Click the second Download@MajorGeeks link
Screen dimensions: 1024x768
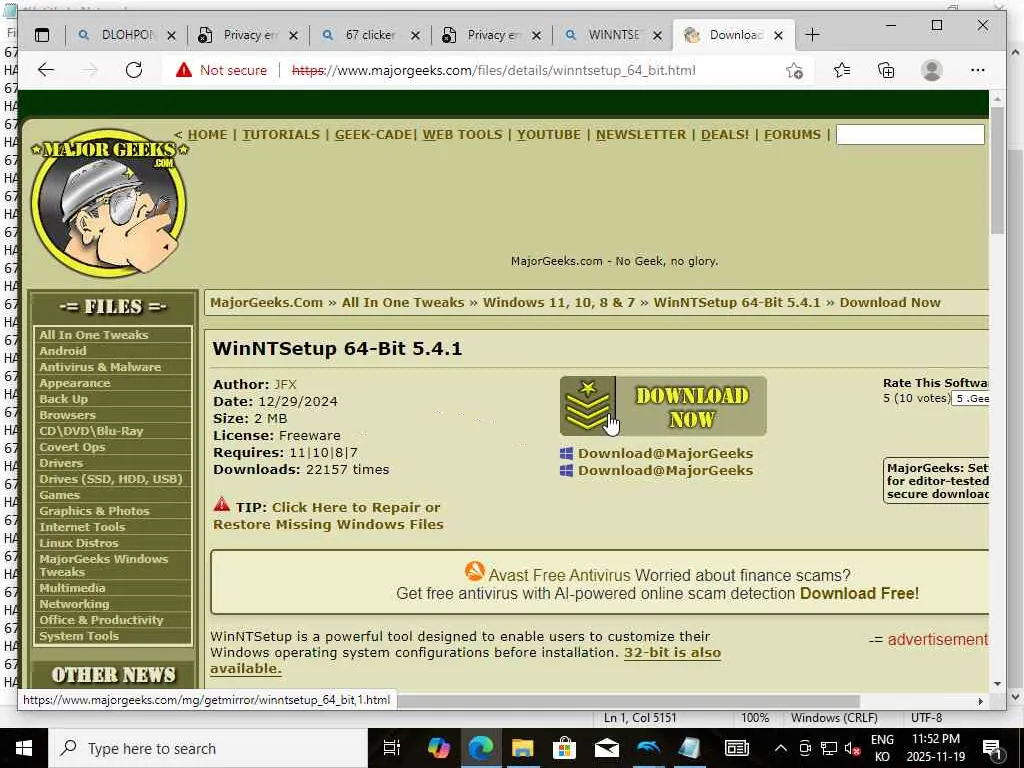point(665,470)
